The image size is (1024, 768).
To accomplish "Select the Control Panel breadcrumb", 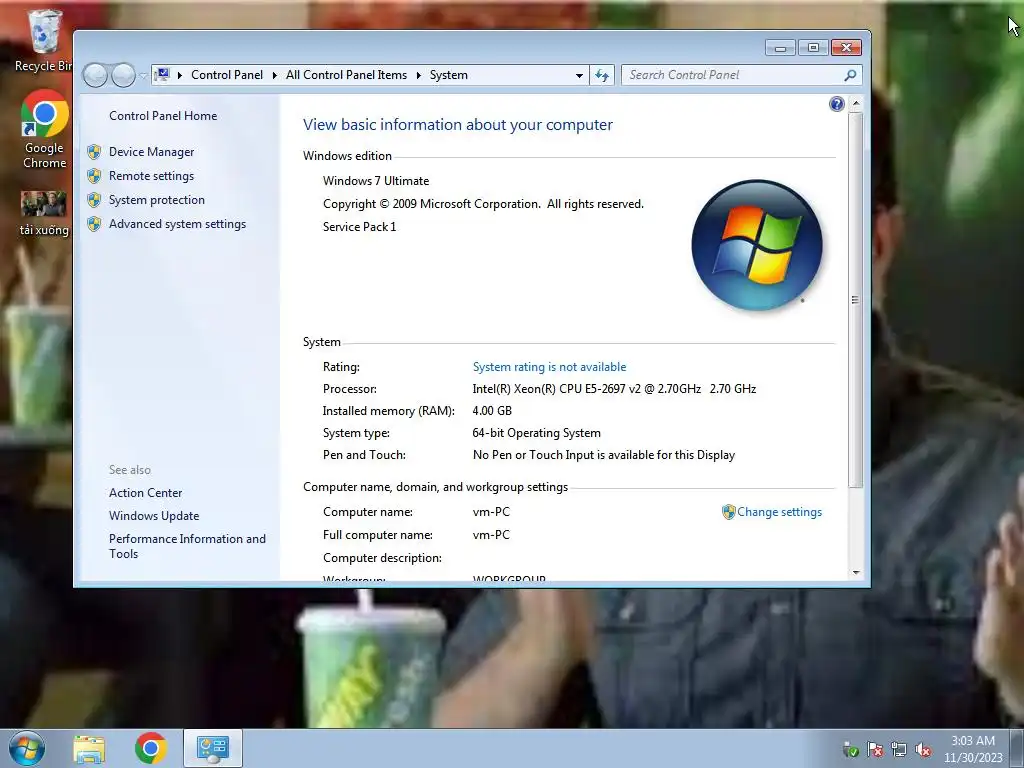I will pos(227,75).
